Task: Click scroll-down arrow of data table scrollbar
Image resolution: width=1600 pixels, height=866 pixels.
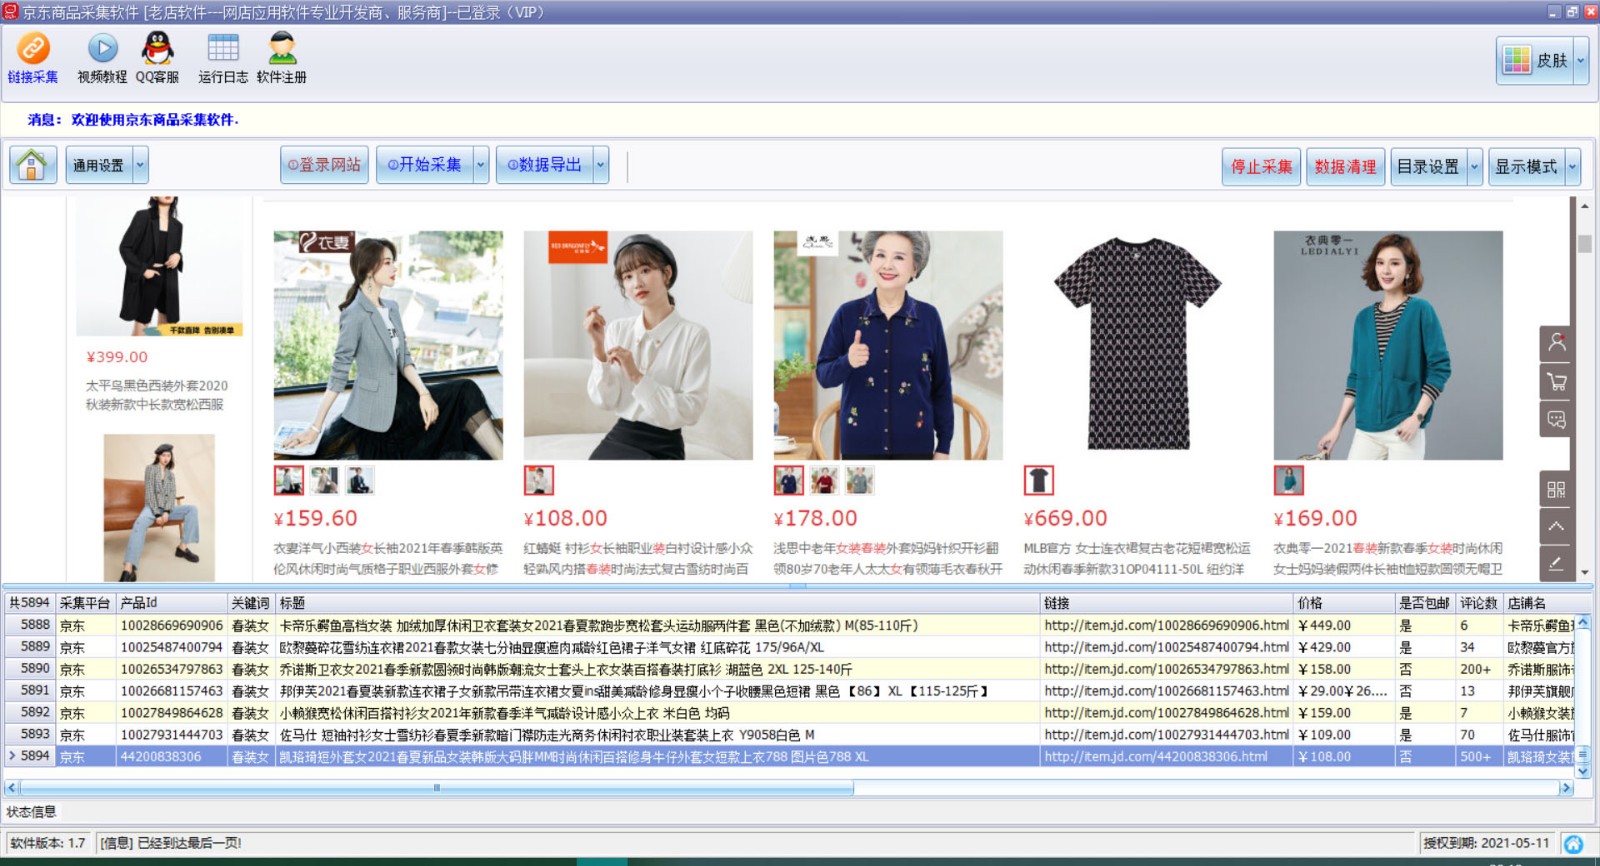Action: 1583,772
